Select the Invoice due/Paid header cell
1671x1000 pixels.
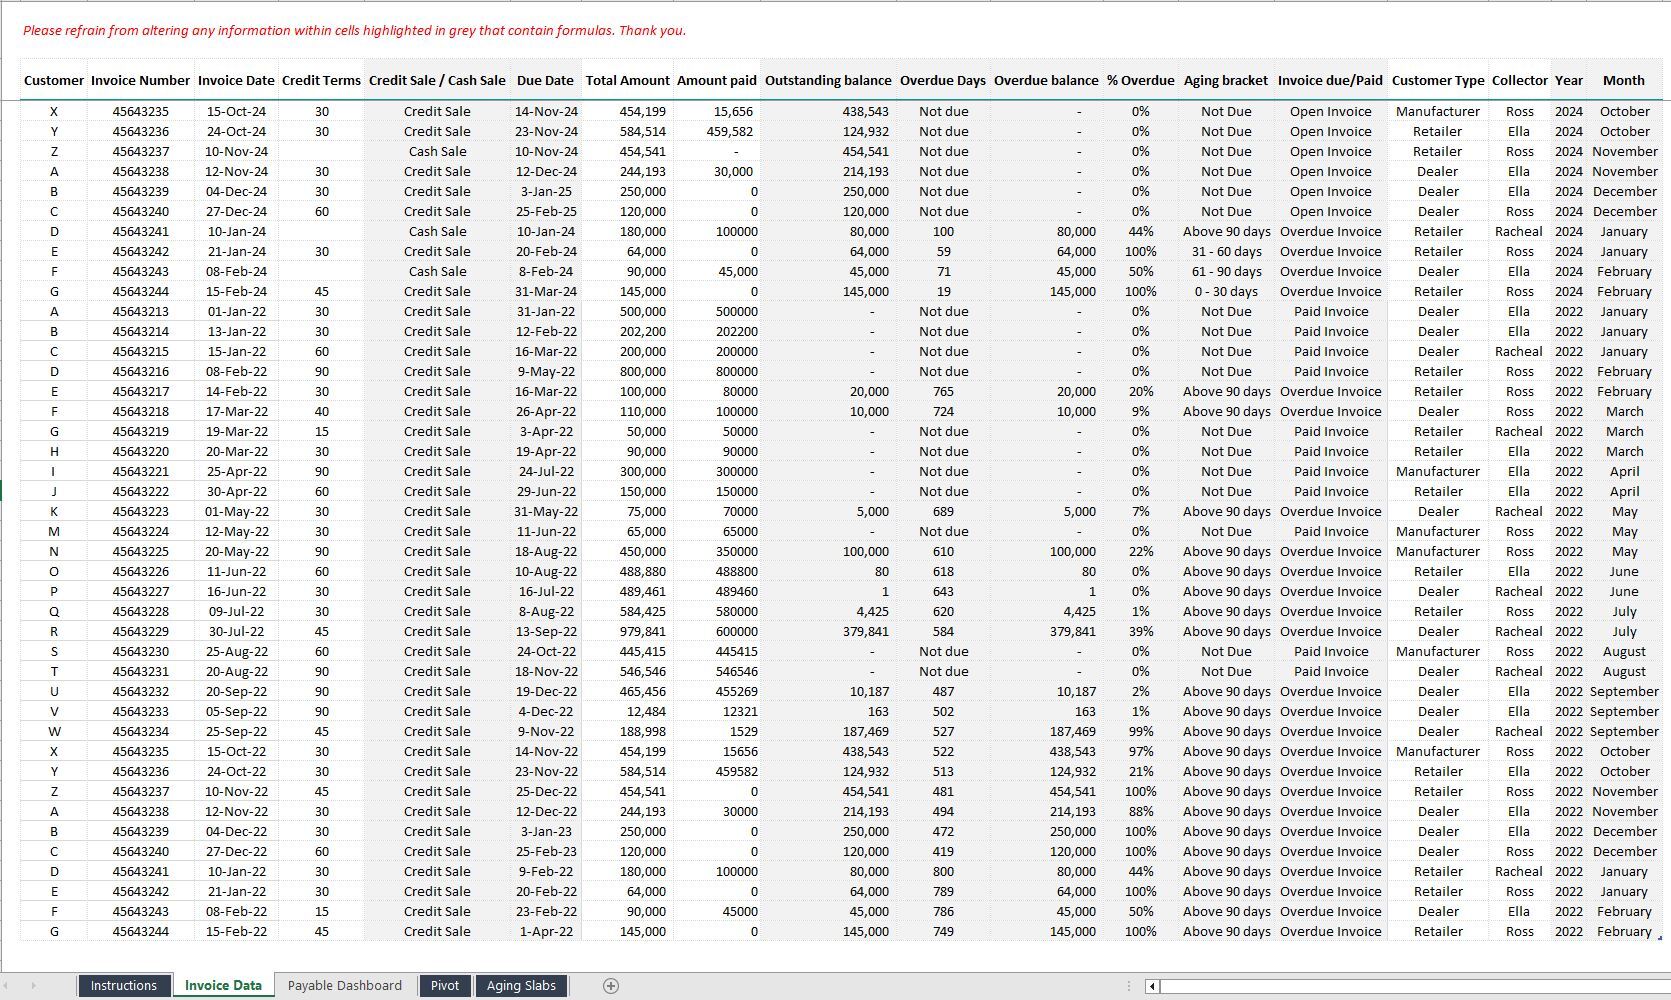[1331, 80]
